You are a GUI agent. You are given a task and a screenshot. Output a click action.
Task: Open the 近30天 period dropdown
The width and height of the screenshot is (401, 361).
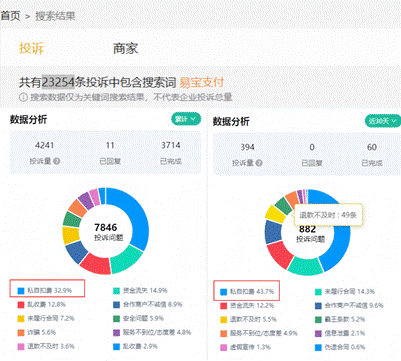click(383, 121)
